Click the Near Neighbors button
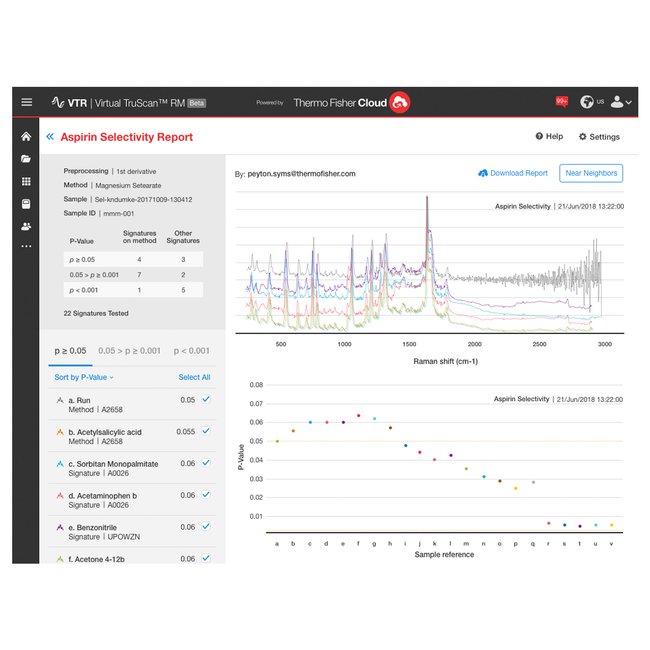This screenshot has height=650, width=650. click(590, 173)
